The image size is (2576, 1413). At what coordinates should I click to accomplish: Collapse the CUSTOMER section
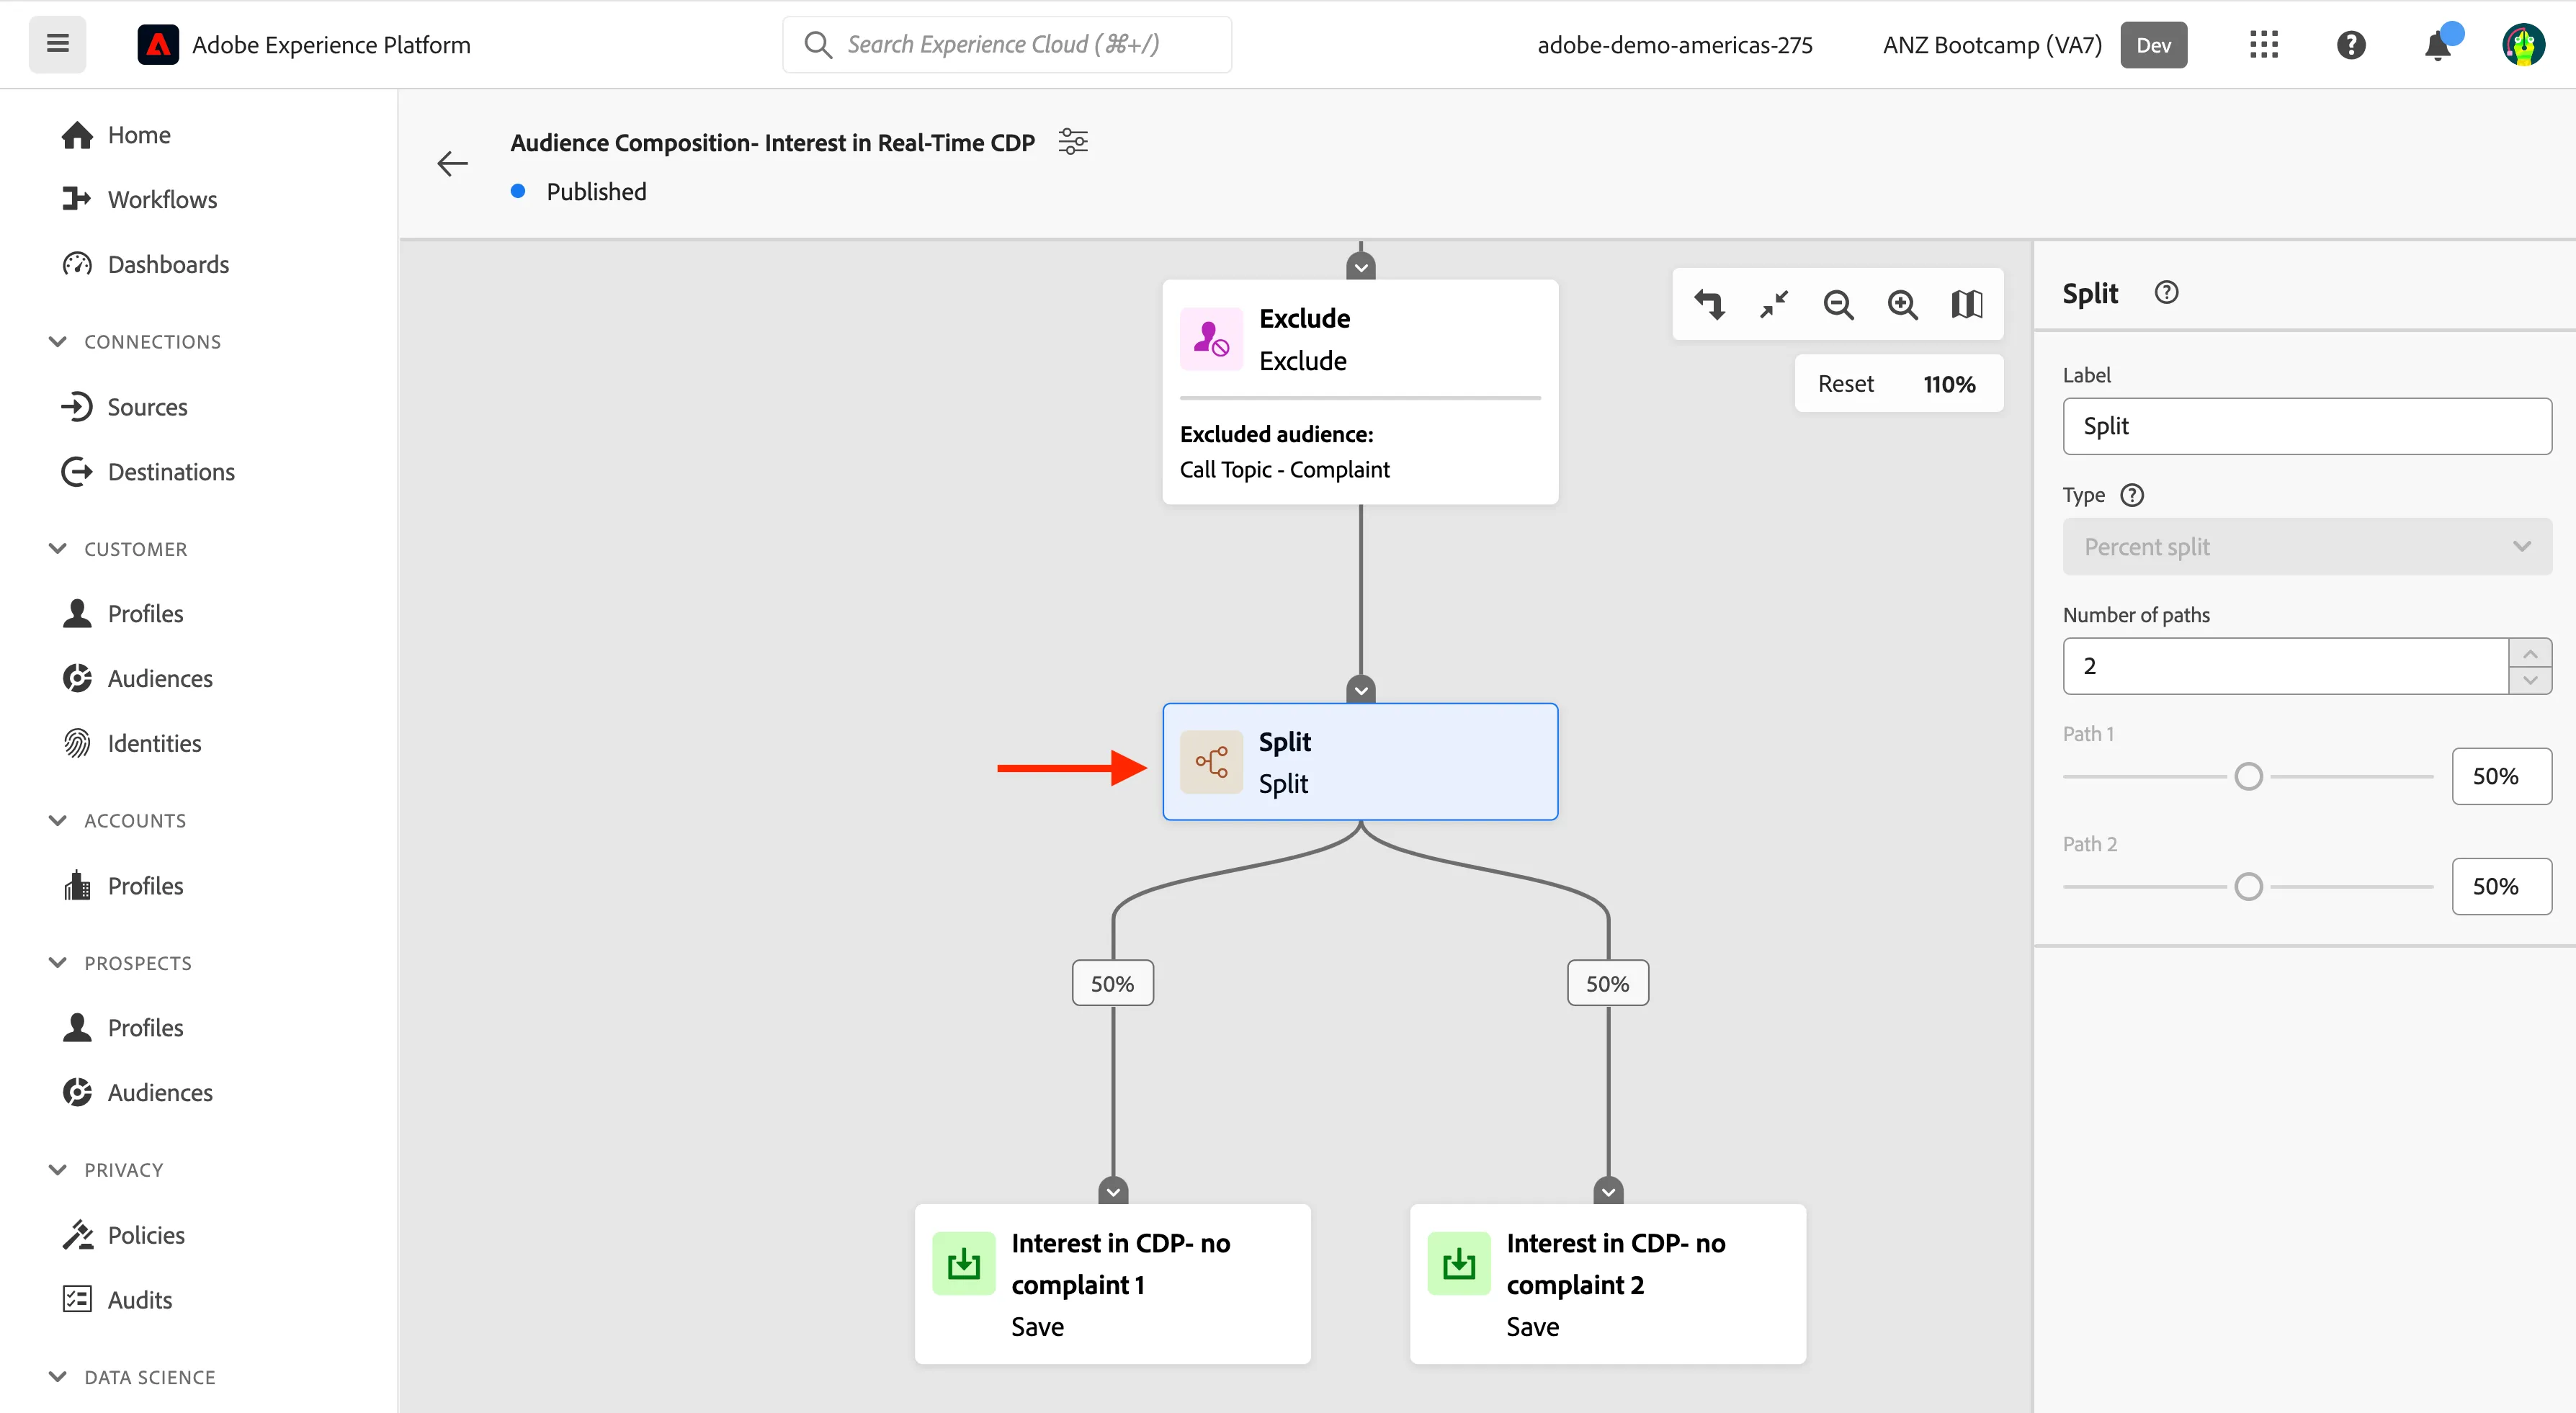(x=58, y=549)
